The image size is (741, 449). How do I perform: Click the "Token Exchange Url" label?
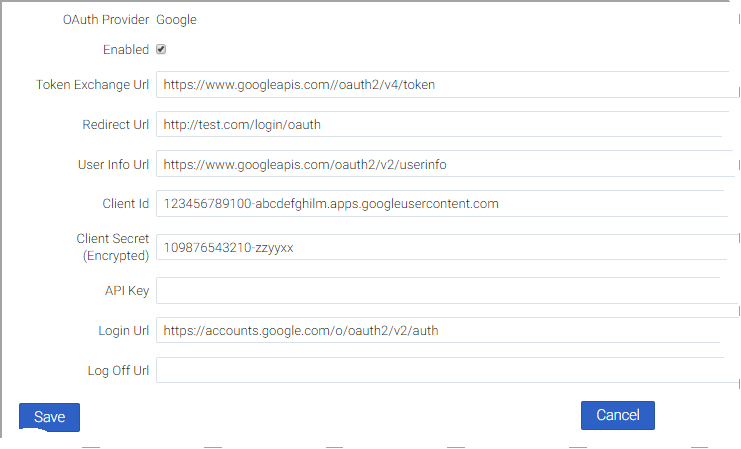92,85
